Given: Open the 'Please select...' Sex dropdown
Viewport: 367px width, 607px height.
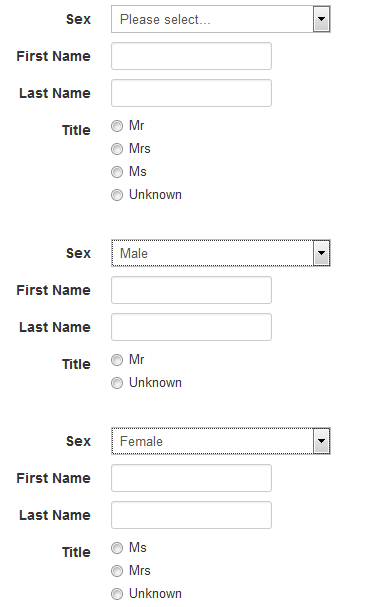Looking at the screenshot, I should click(x=221, y=19).
